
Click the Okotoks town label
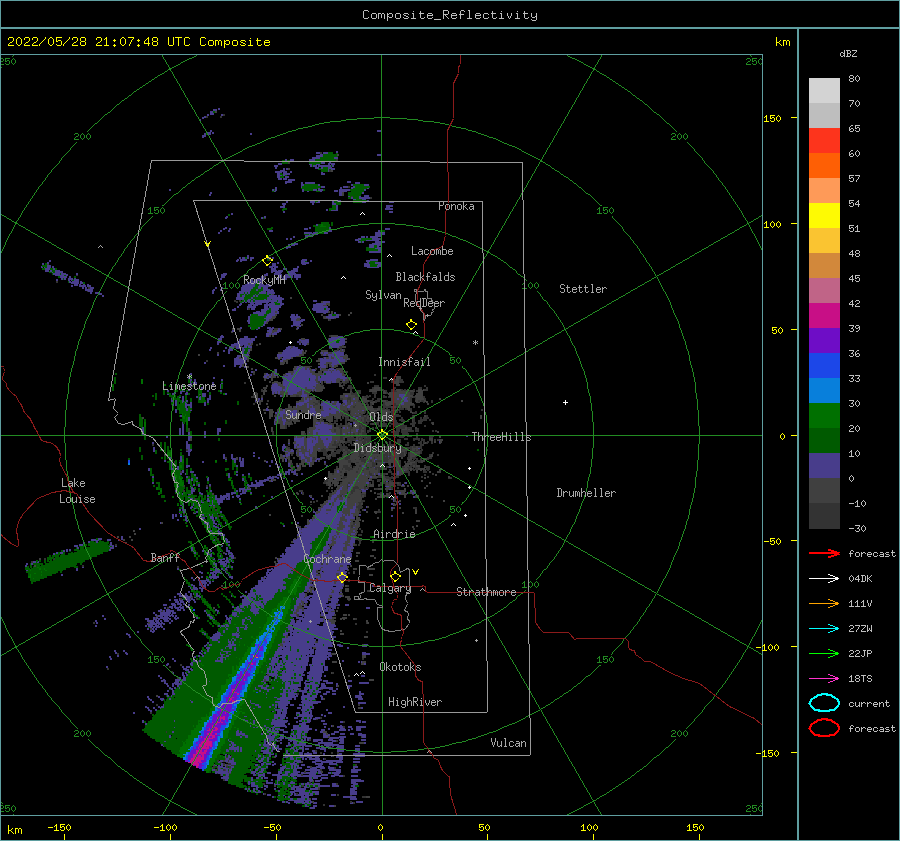point(400,667)
